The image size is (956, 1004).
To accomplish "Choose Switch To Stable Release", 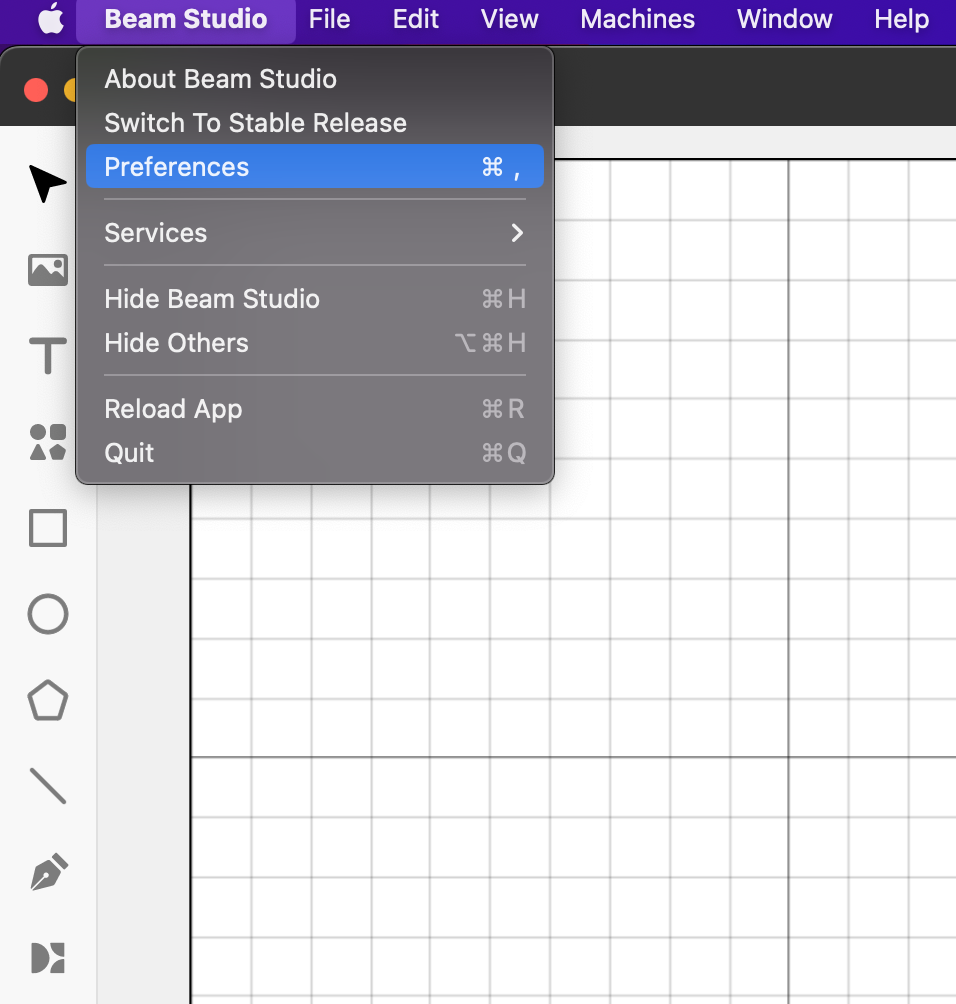I will click(255, 123).
